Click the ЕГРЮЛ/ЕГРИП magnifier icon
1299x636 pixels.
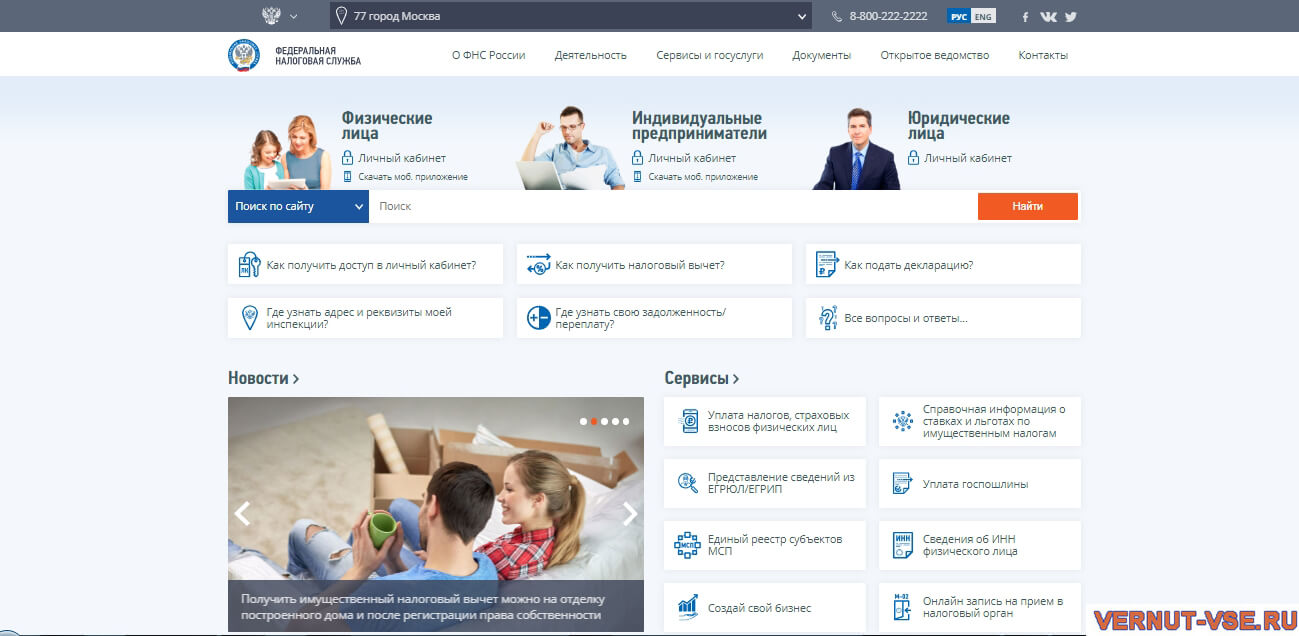(688, 484)
